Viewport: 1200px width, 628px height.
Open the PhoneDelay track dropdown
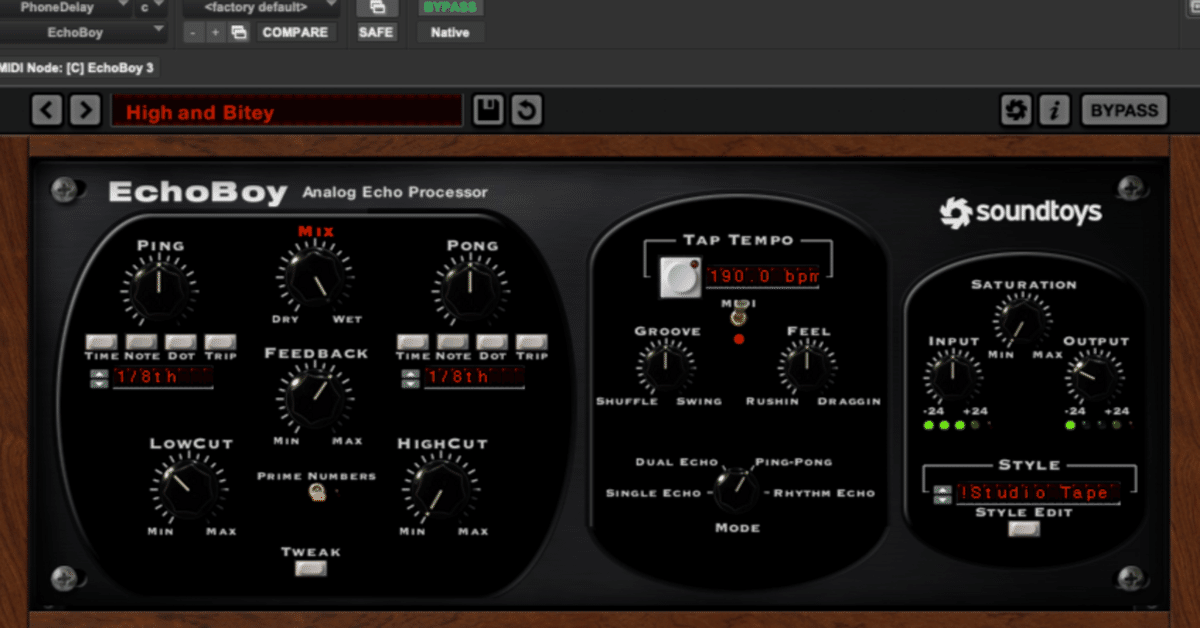point(66,7)
